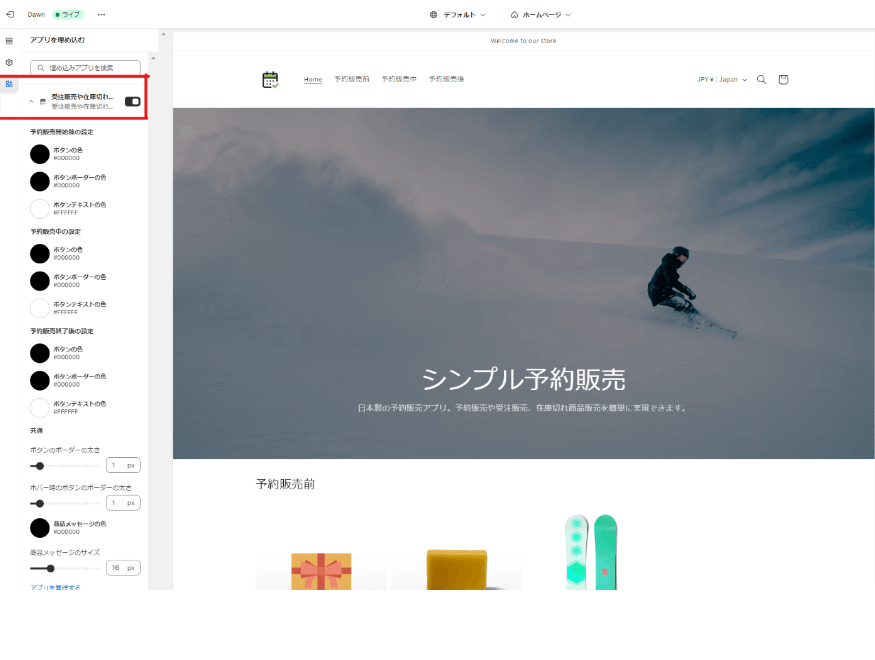
Task: Click the Dawn theme name
Action: coord(36,15)
